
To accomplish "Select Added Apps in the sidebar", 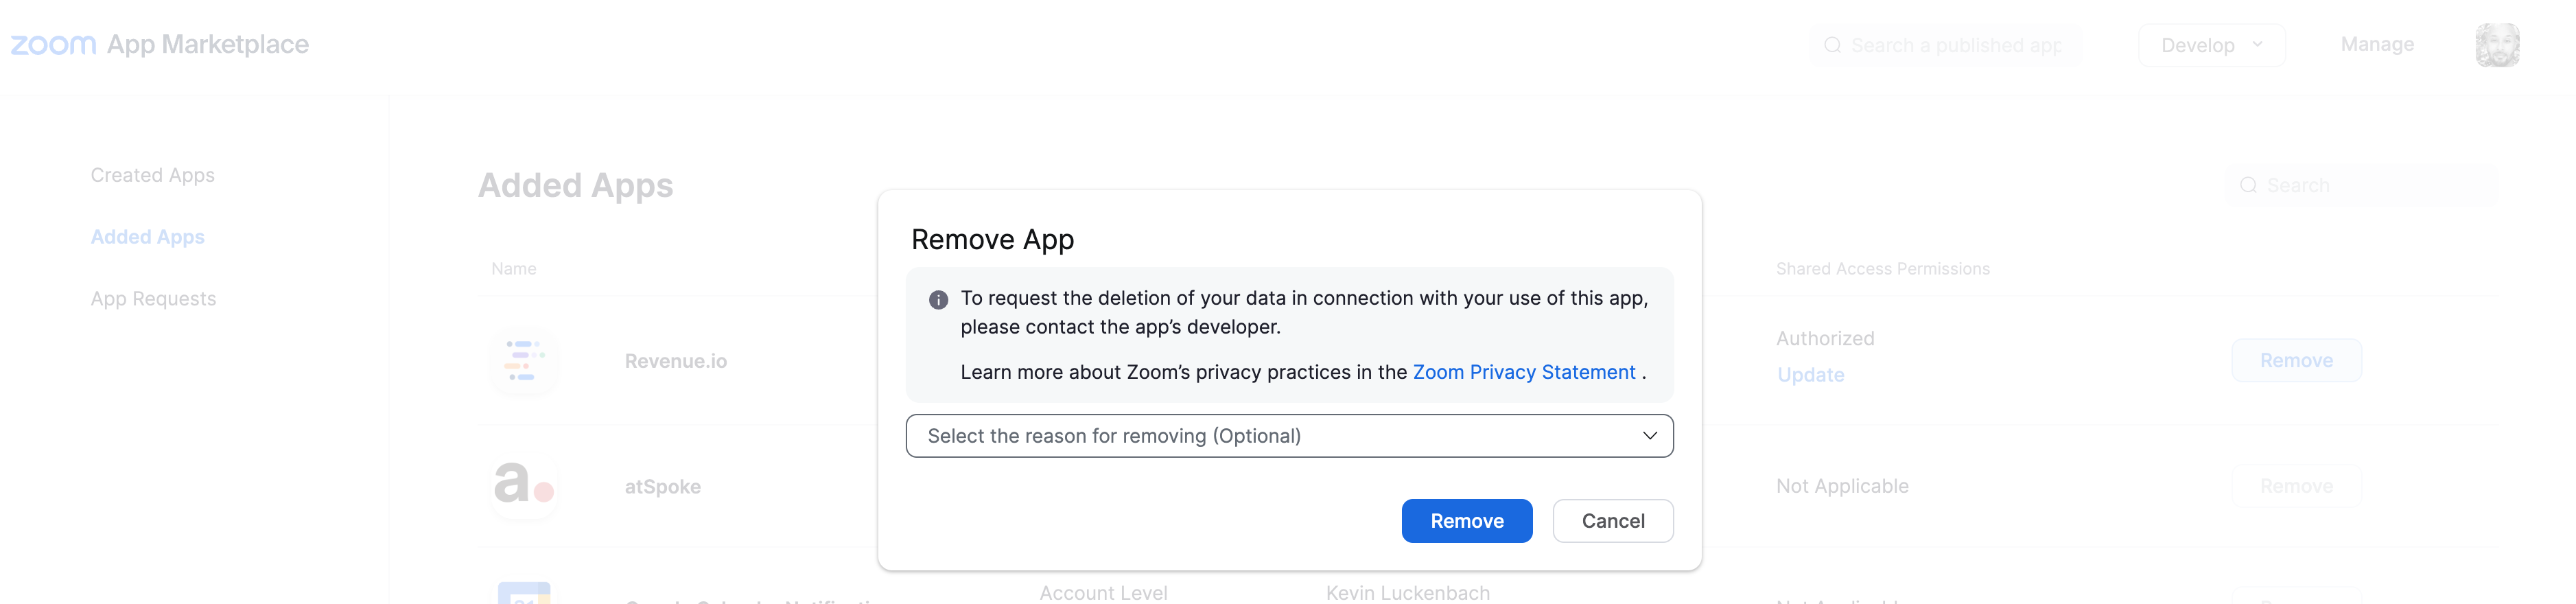I will click(x=147, y=237).
